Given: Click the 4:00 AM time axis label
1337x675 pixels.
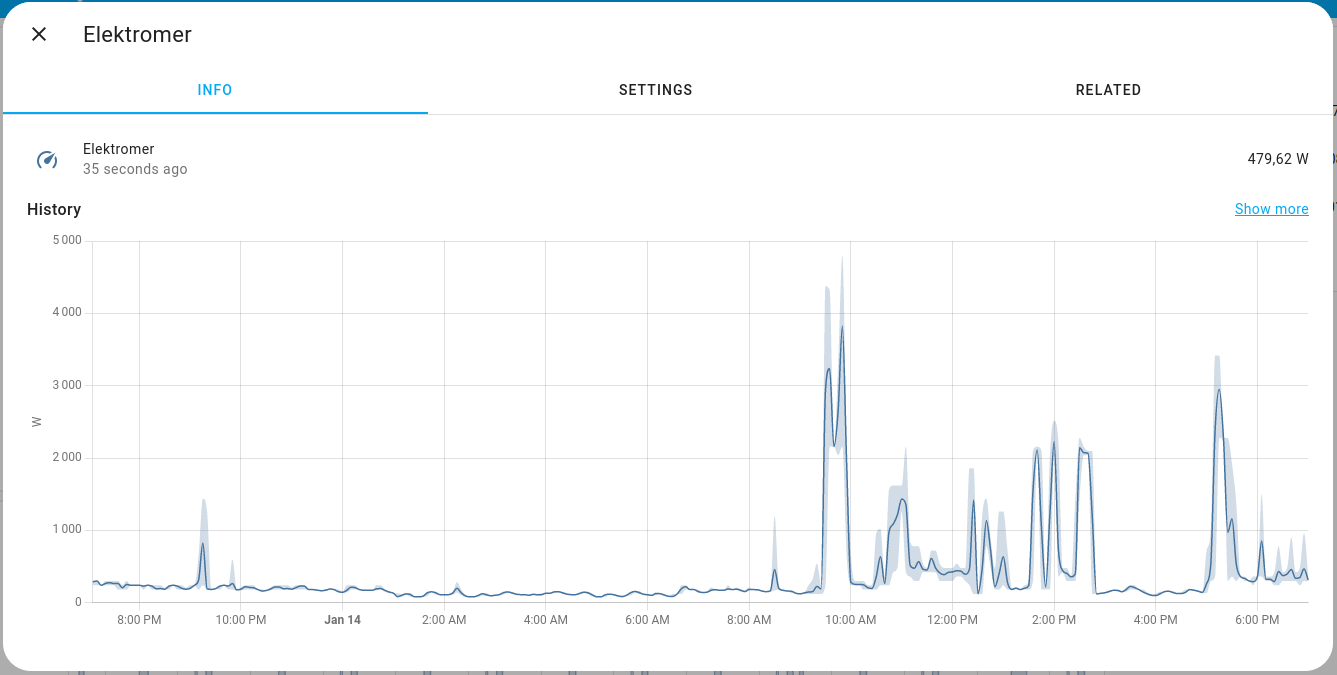Looking at the screenshot, I should 545,620.
